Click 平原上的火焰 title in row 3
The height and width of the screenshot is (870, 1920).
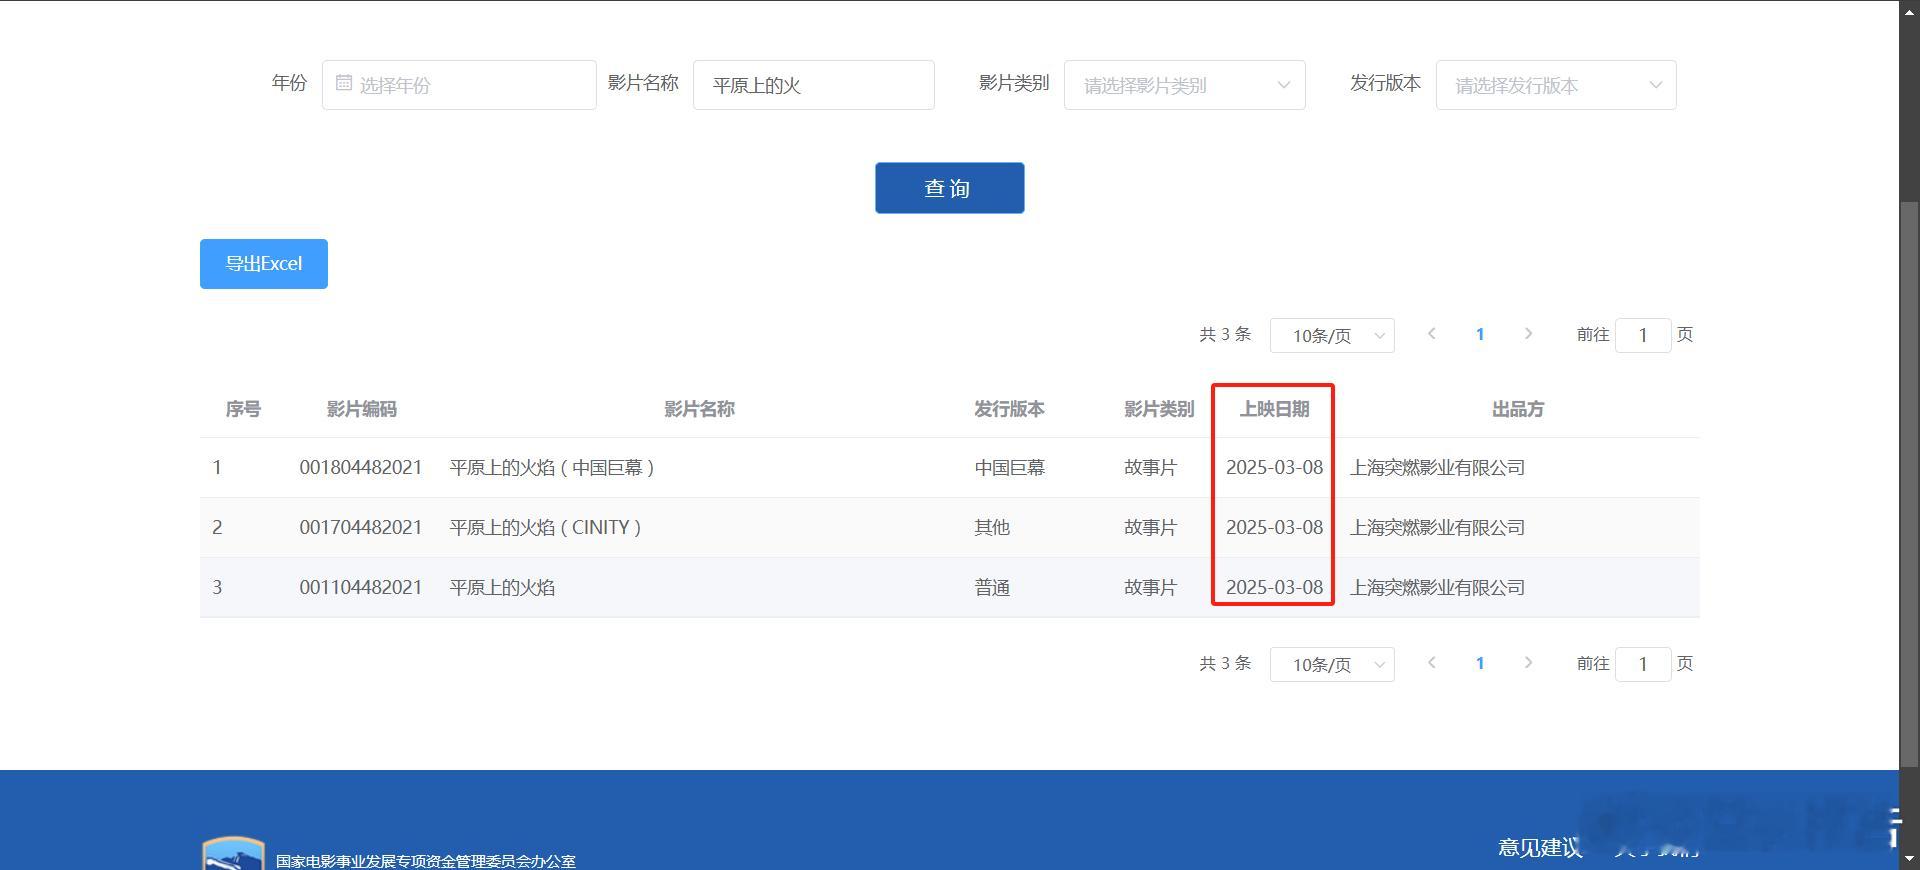click(x=502, y=588)
